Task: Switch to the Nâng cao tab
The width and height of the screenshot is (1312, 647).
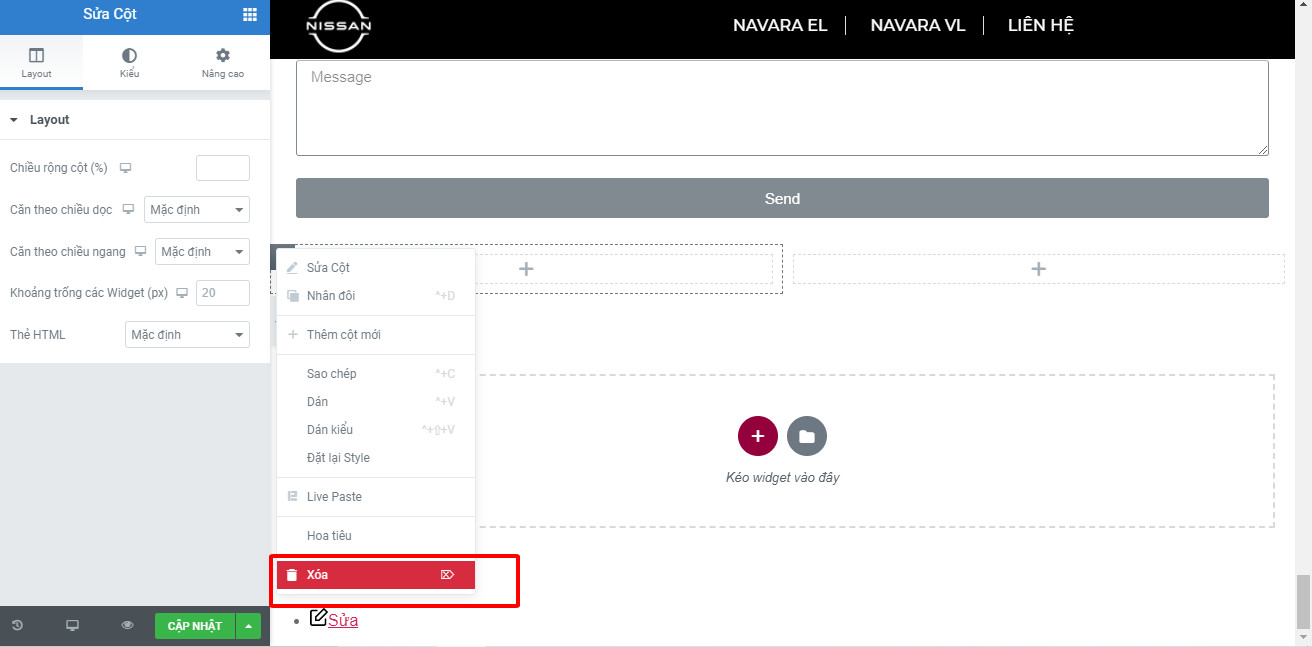Action: [222, 63]
